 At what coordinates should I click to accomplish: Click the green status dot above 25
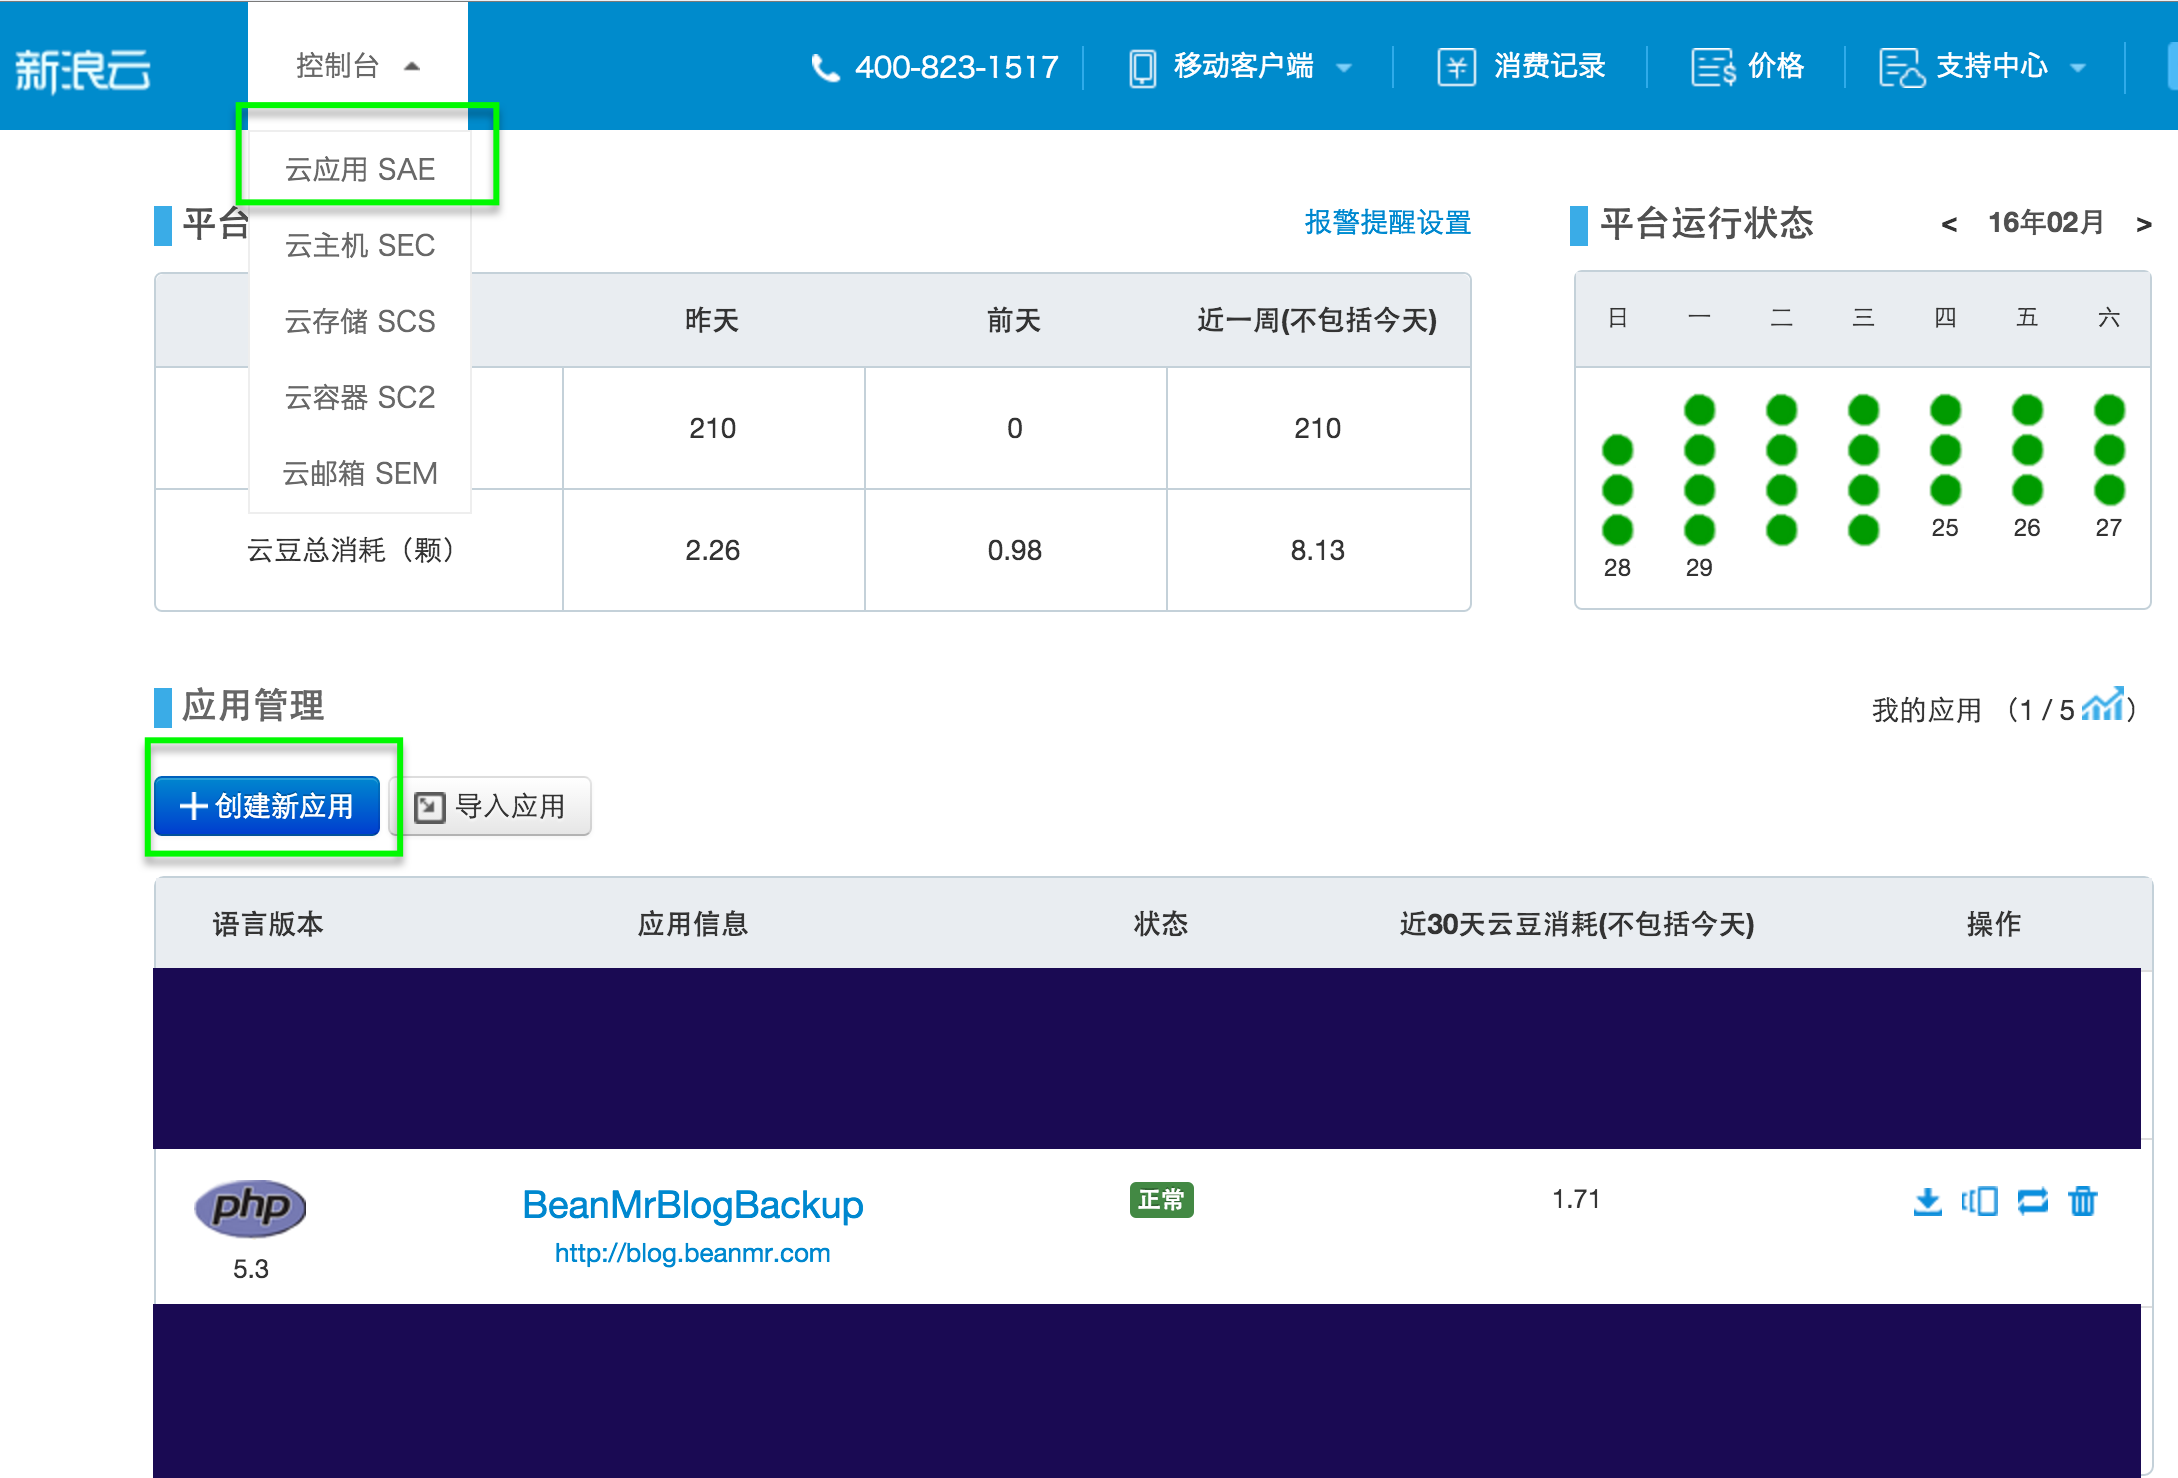click(x=1945, y=490)
